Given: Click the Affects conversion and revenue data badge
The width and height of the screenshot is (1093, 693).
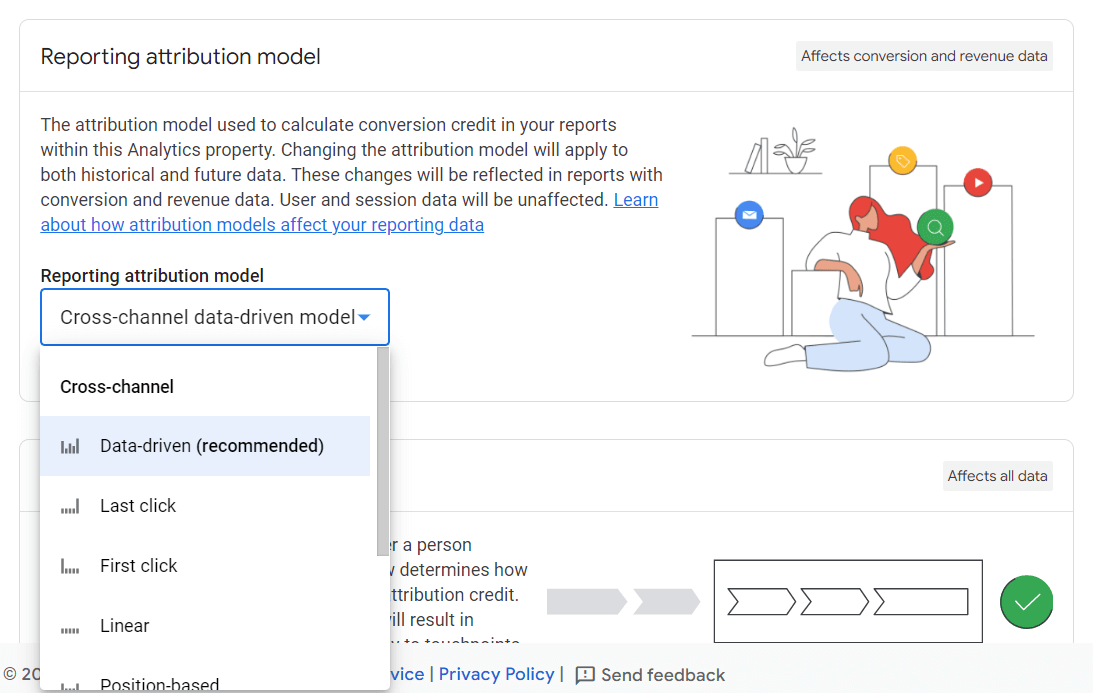Looking at the screenshot, I should tap(924, 56).
